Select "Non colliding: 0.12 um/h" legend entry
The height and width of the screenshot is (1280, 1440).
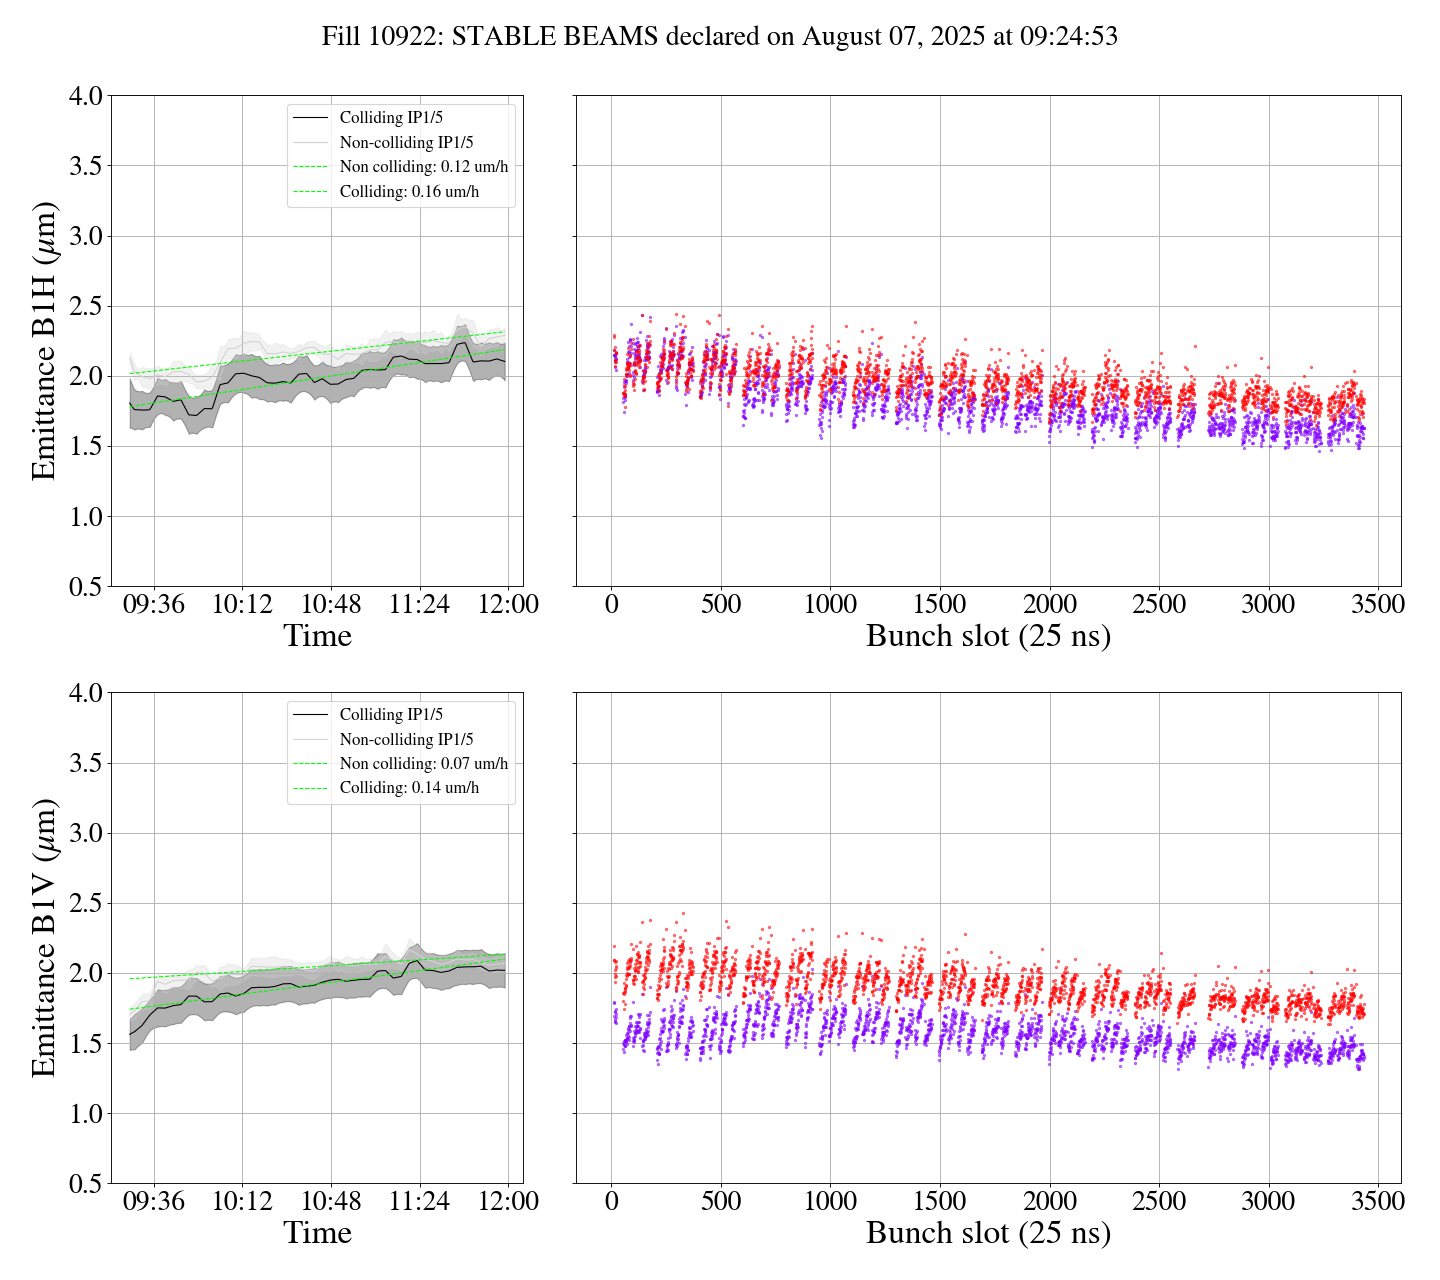tap(423, 167)
